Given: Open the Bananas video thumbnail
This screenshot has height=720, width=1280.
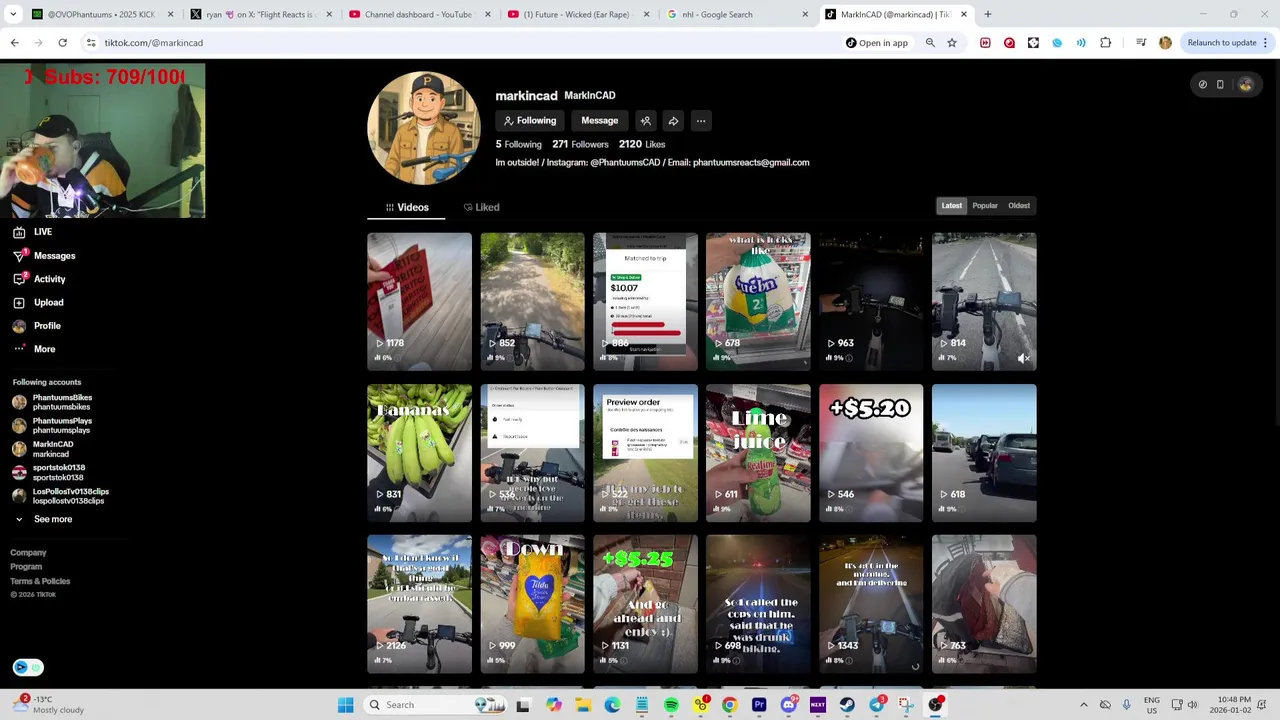Looking at the screenshot, I should pyautogui.click(x=419, y=453).
